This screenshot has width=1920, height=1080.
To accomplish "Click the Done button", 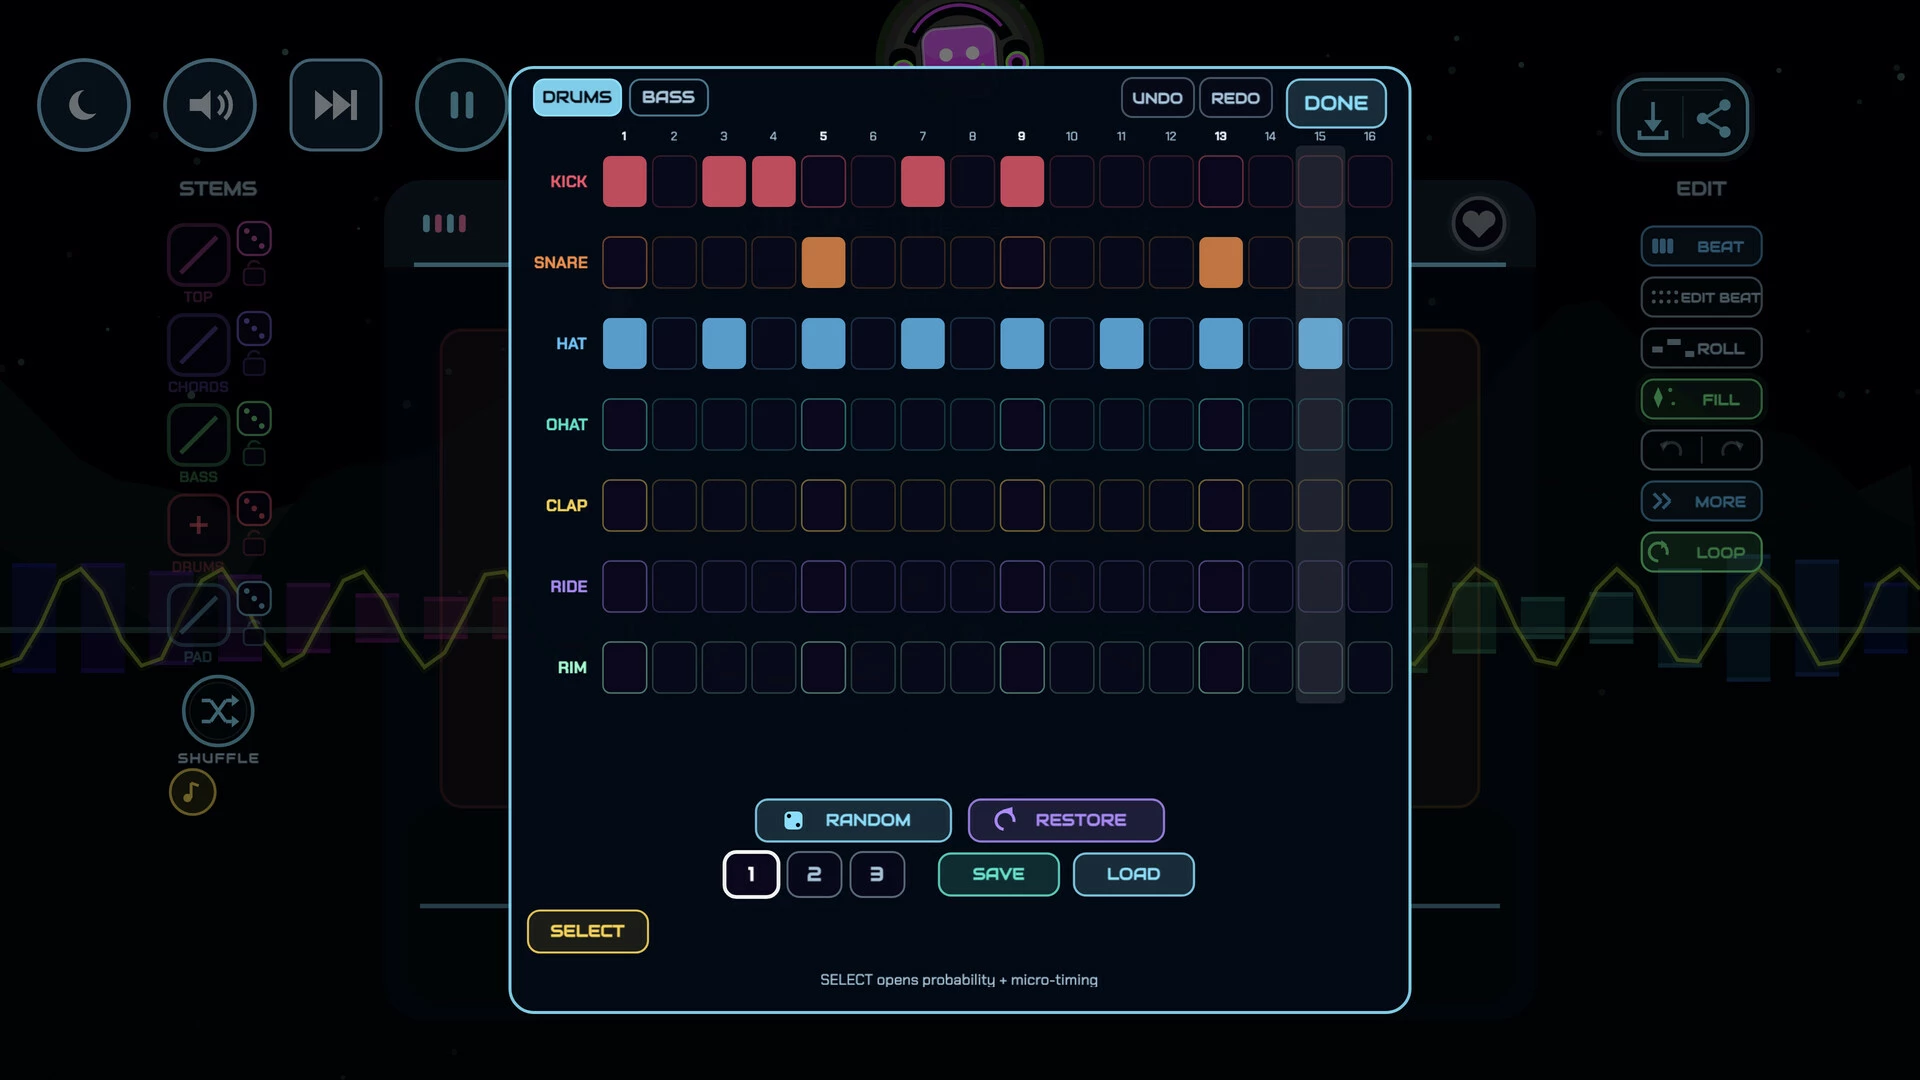I will [1336, 103].
